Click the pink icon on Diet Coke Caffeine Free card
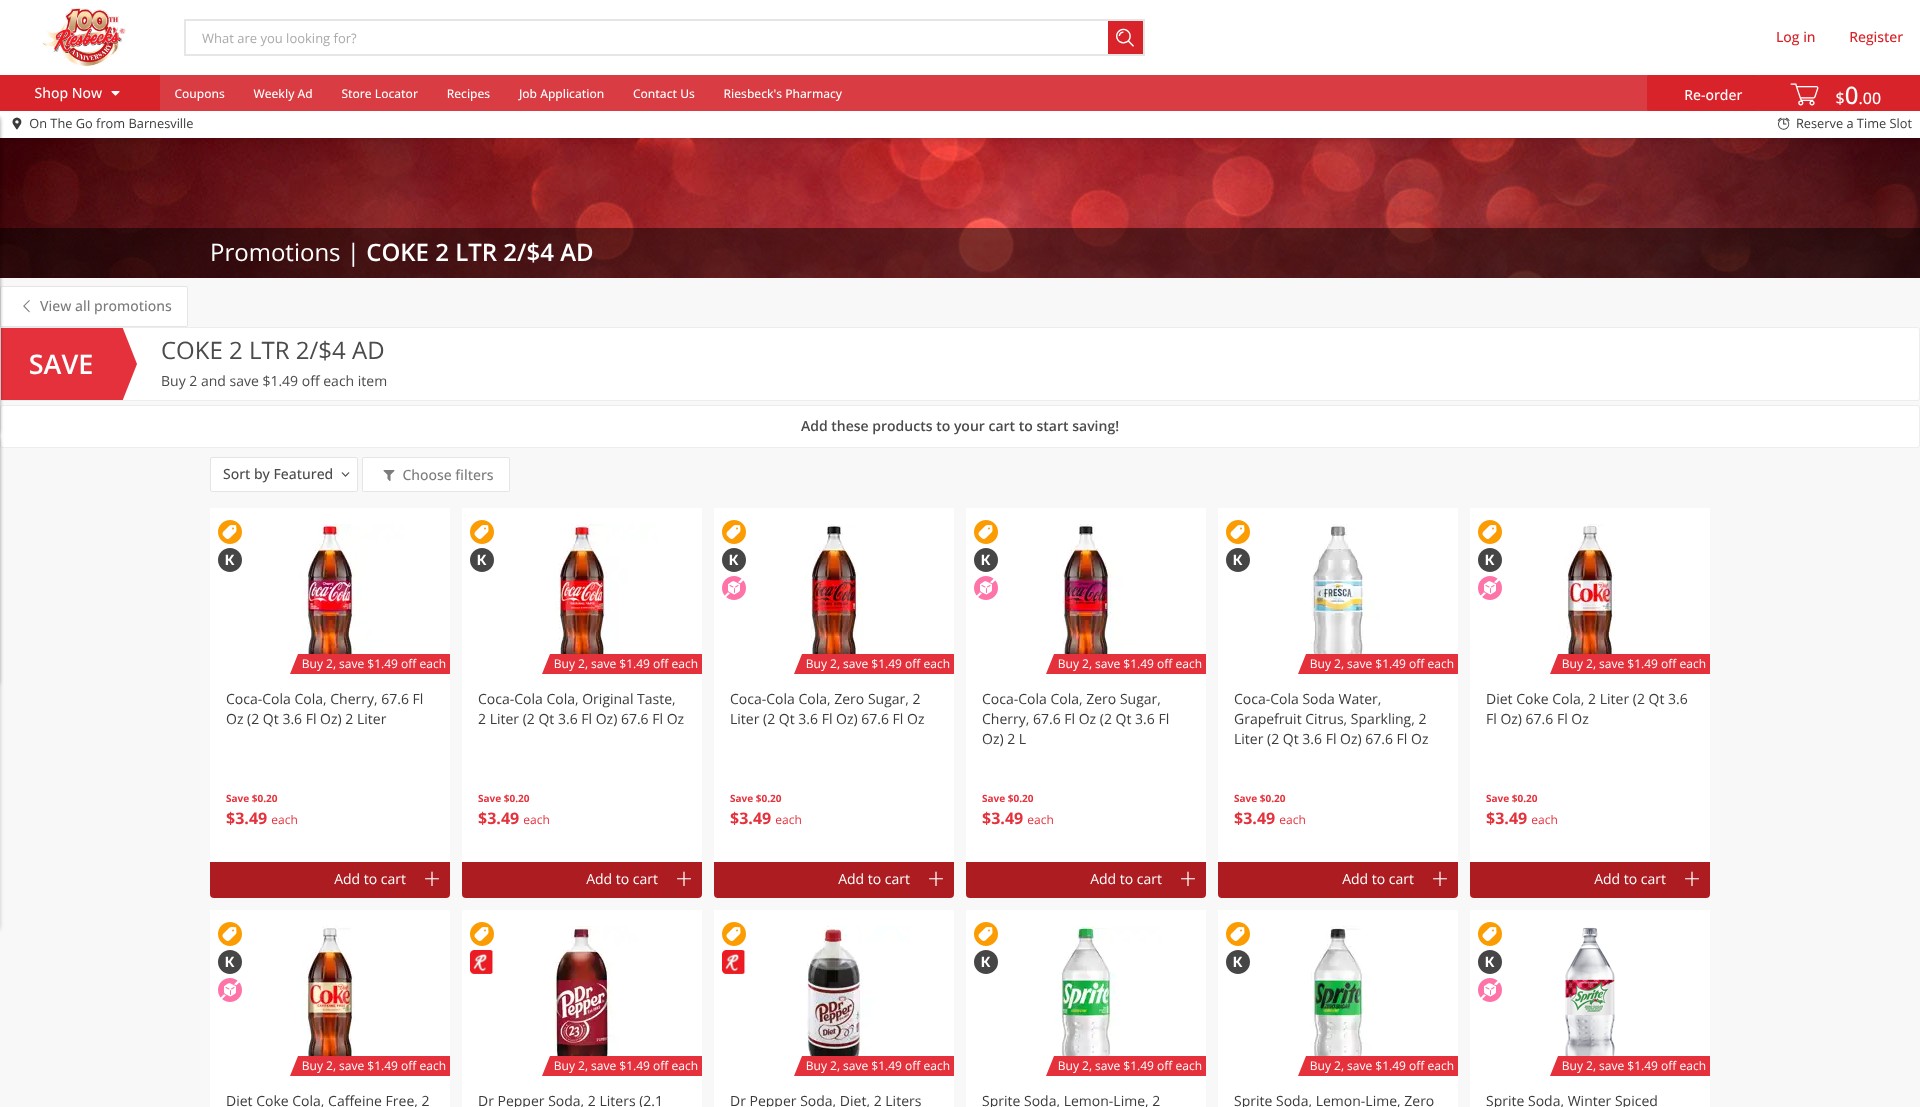Image resolution: width=1920 pixels, height=1107 pixels. point(230,990)
